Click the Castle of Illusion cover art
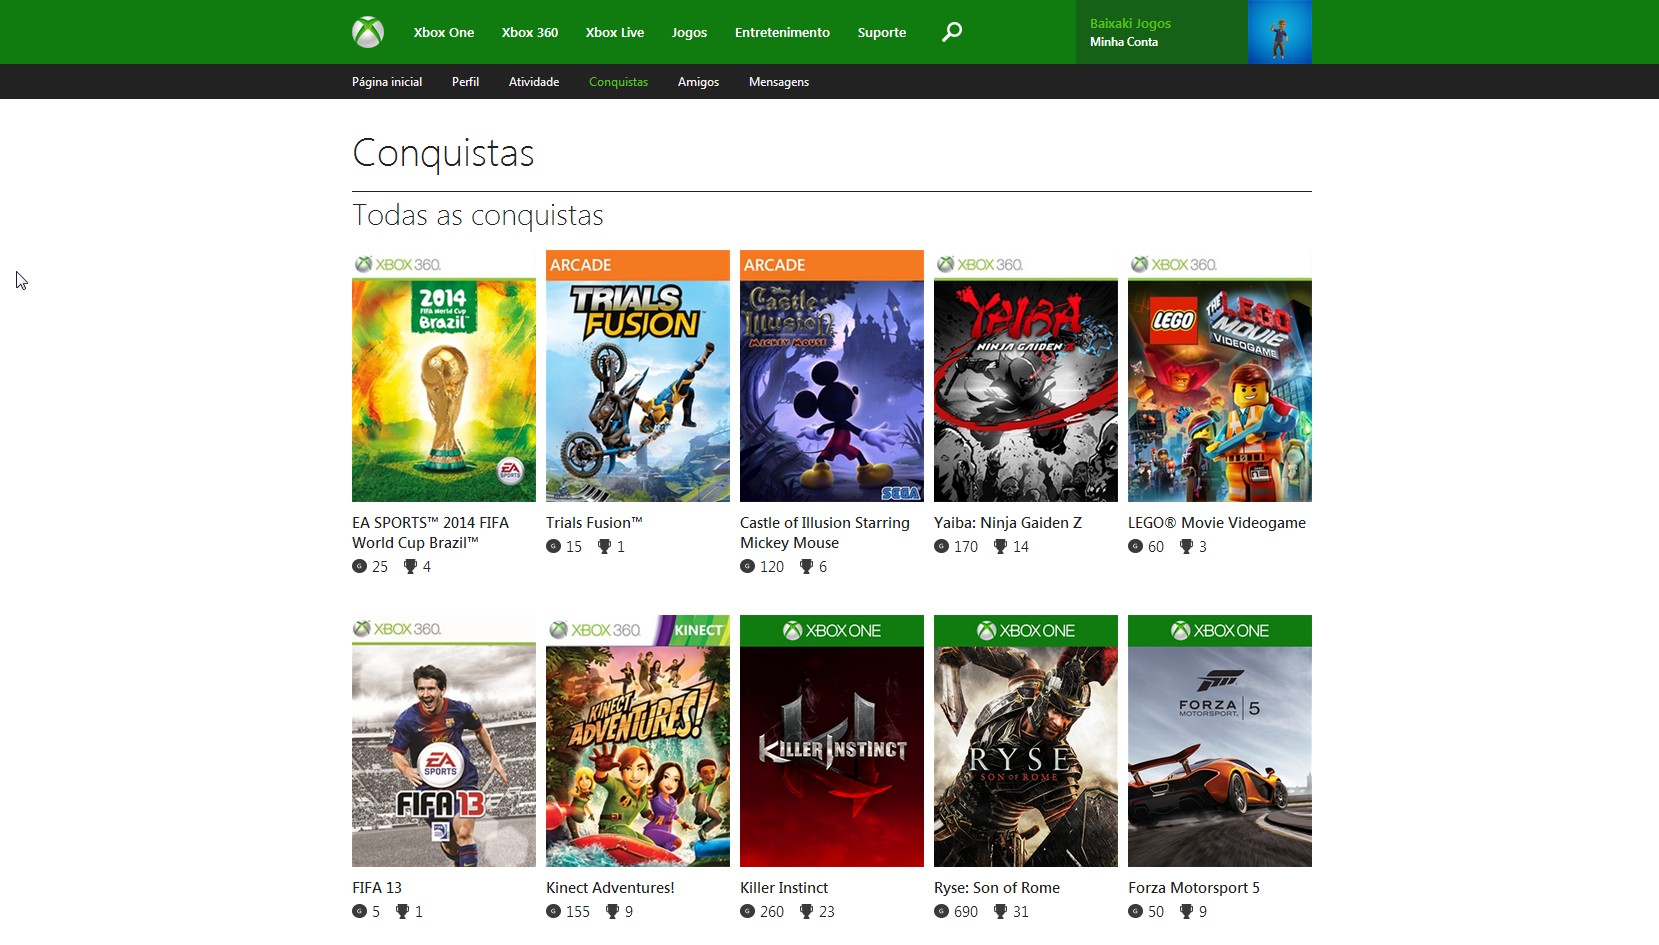 tap(832, 376)
